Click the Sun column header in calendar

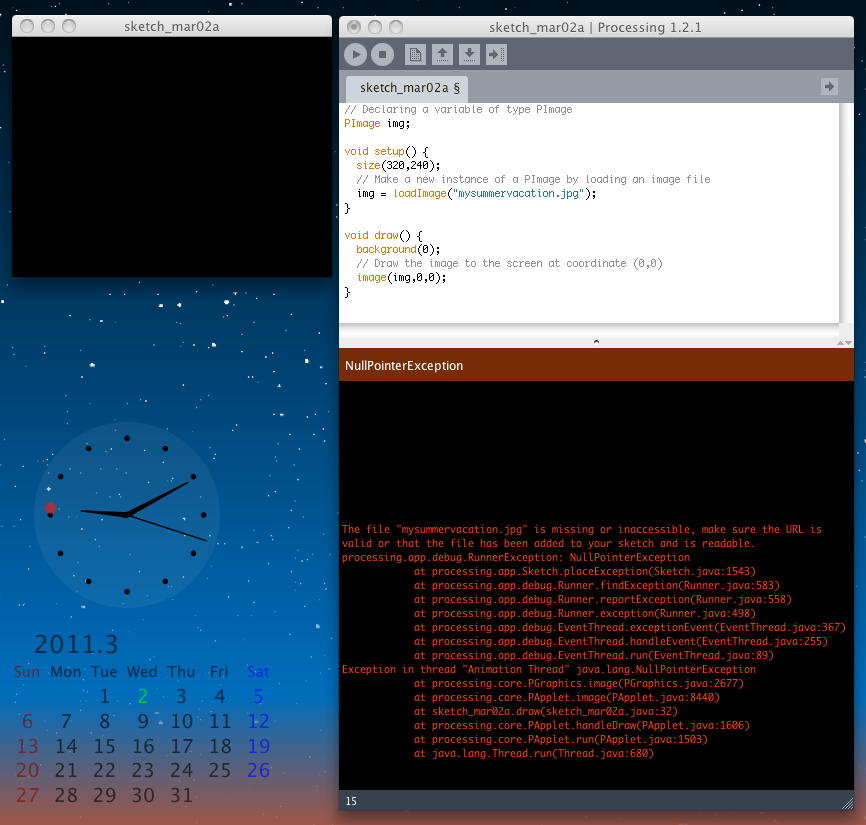[27, 671]
